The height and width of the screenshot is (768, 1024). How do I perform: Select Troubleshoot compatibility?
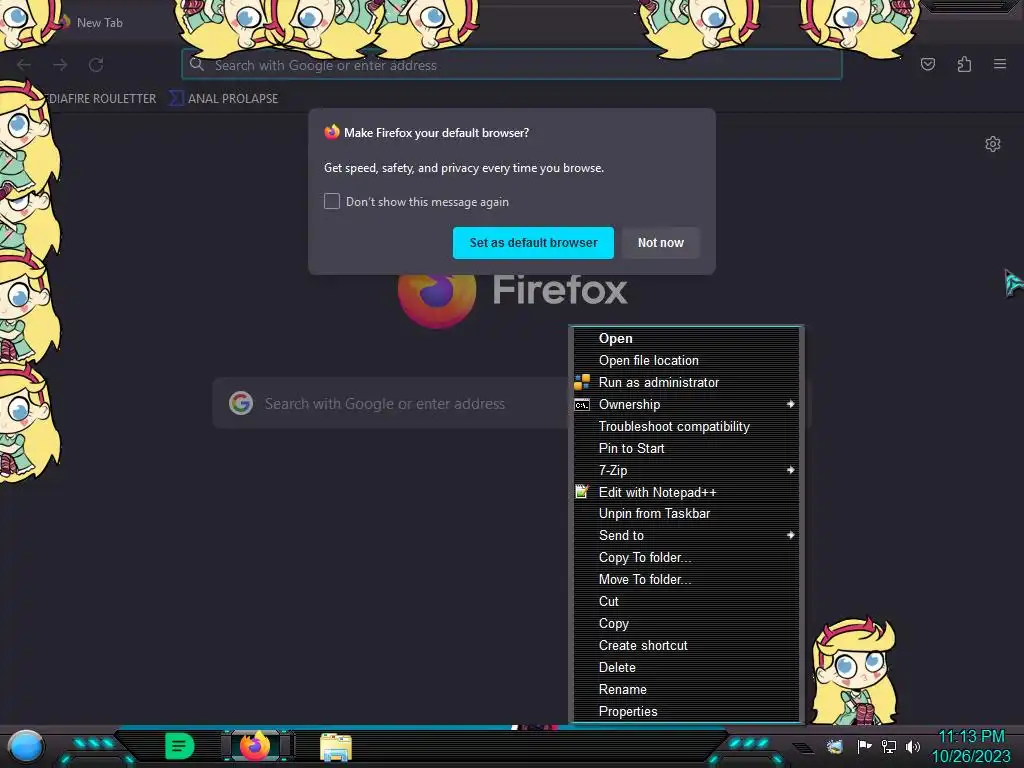tap(686, 426)
